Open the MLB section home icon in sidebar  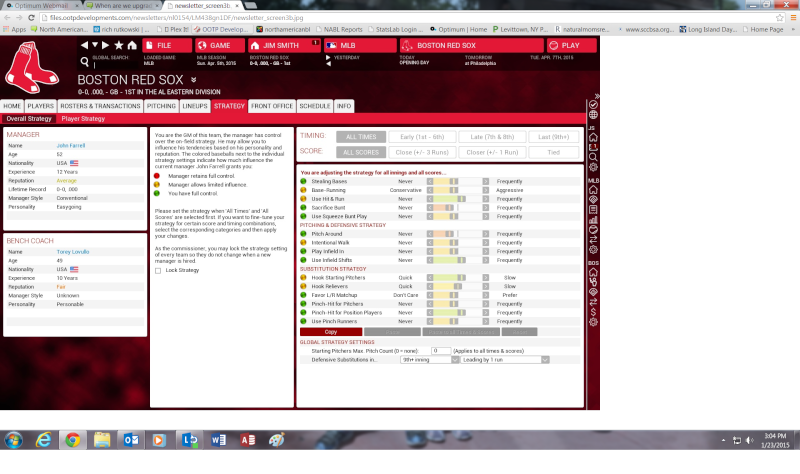click(593, 190)
